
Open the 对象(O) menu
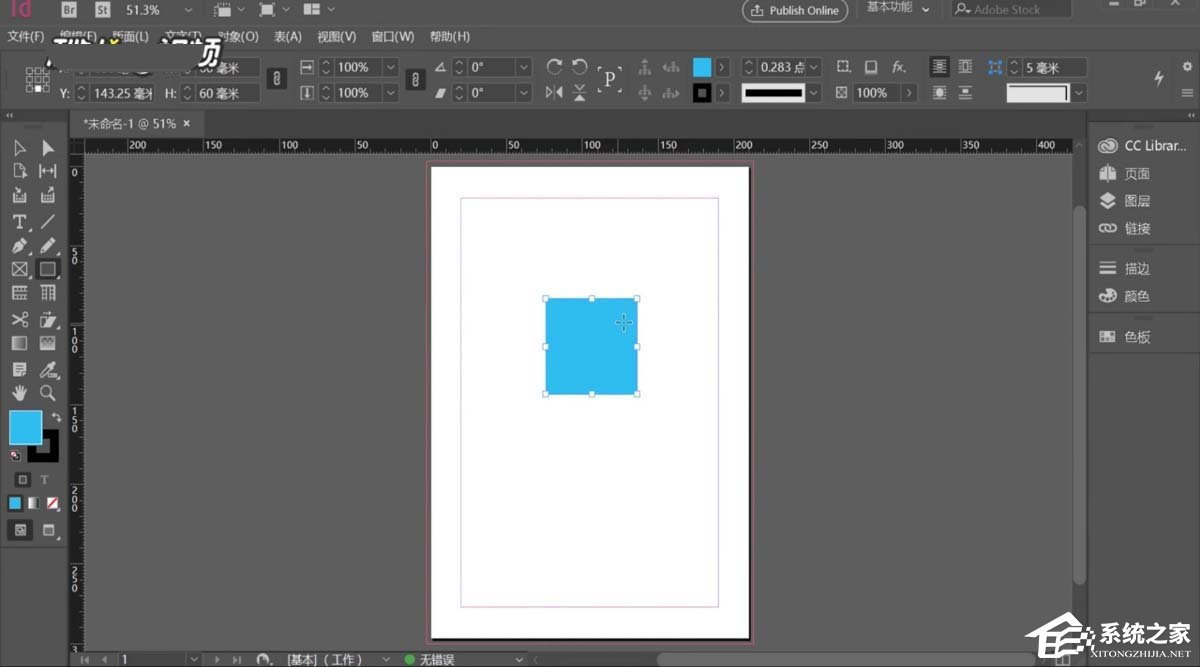pyautogui.click(x=238, y=37)
